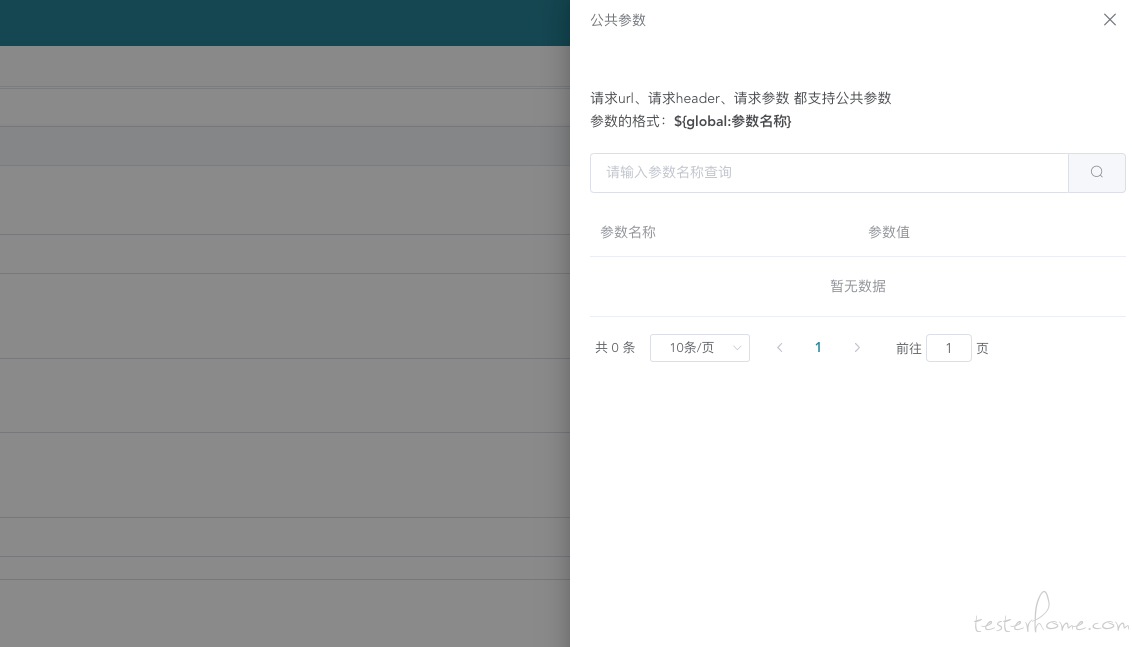Click the 前往 page number input box
This screenshot has width=1132, height=647.
click(x=949, y=348)
